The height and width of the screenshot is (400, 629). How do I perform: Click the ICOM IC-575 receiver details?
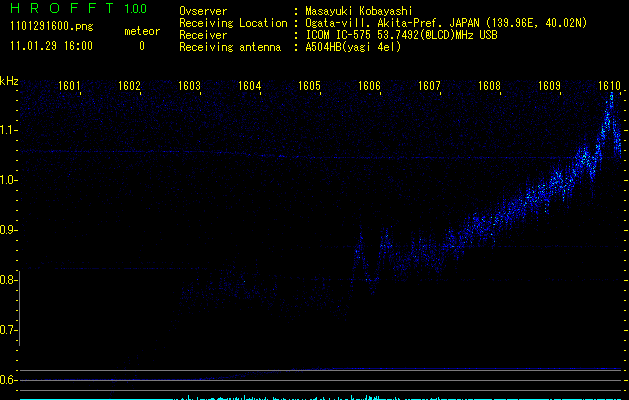(401, 35)
